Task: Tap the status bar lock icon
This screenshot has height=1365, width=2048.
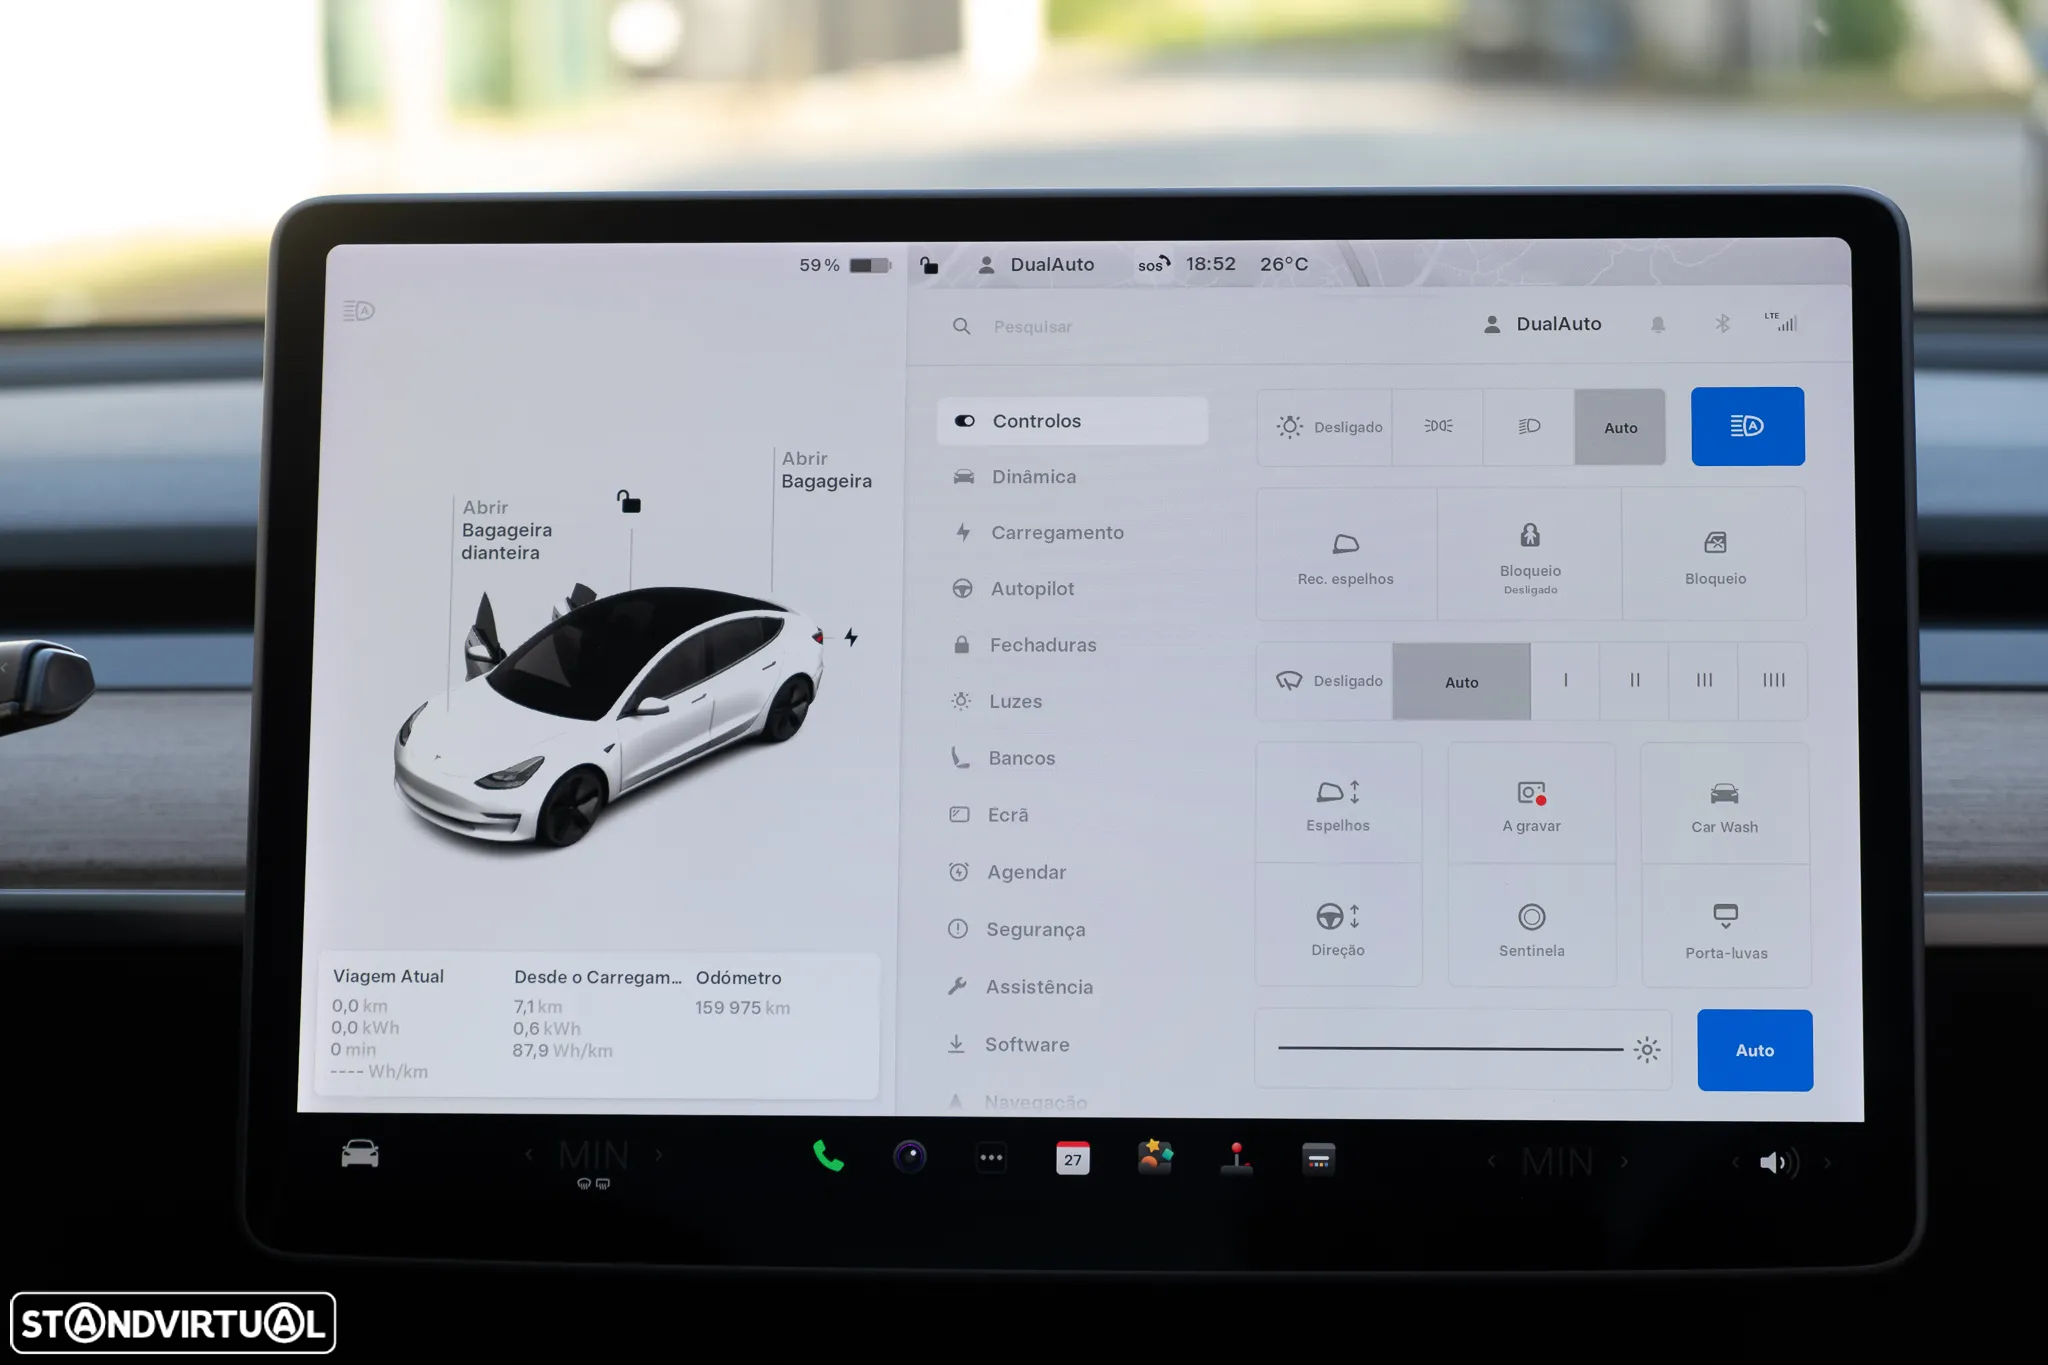Action: [x=929, y=265]
